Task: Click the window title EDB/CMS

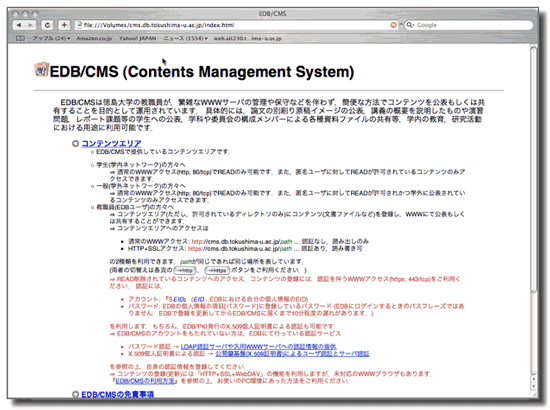Action: [x=273, y=14]
